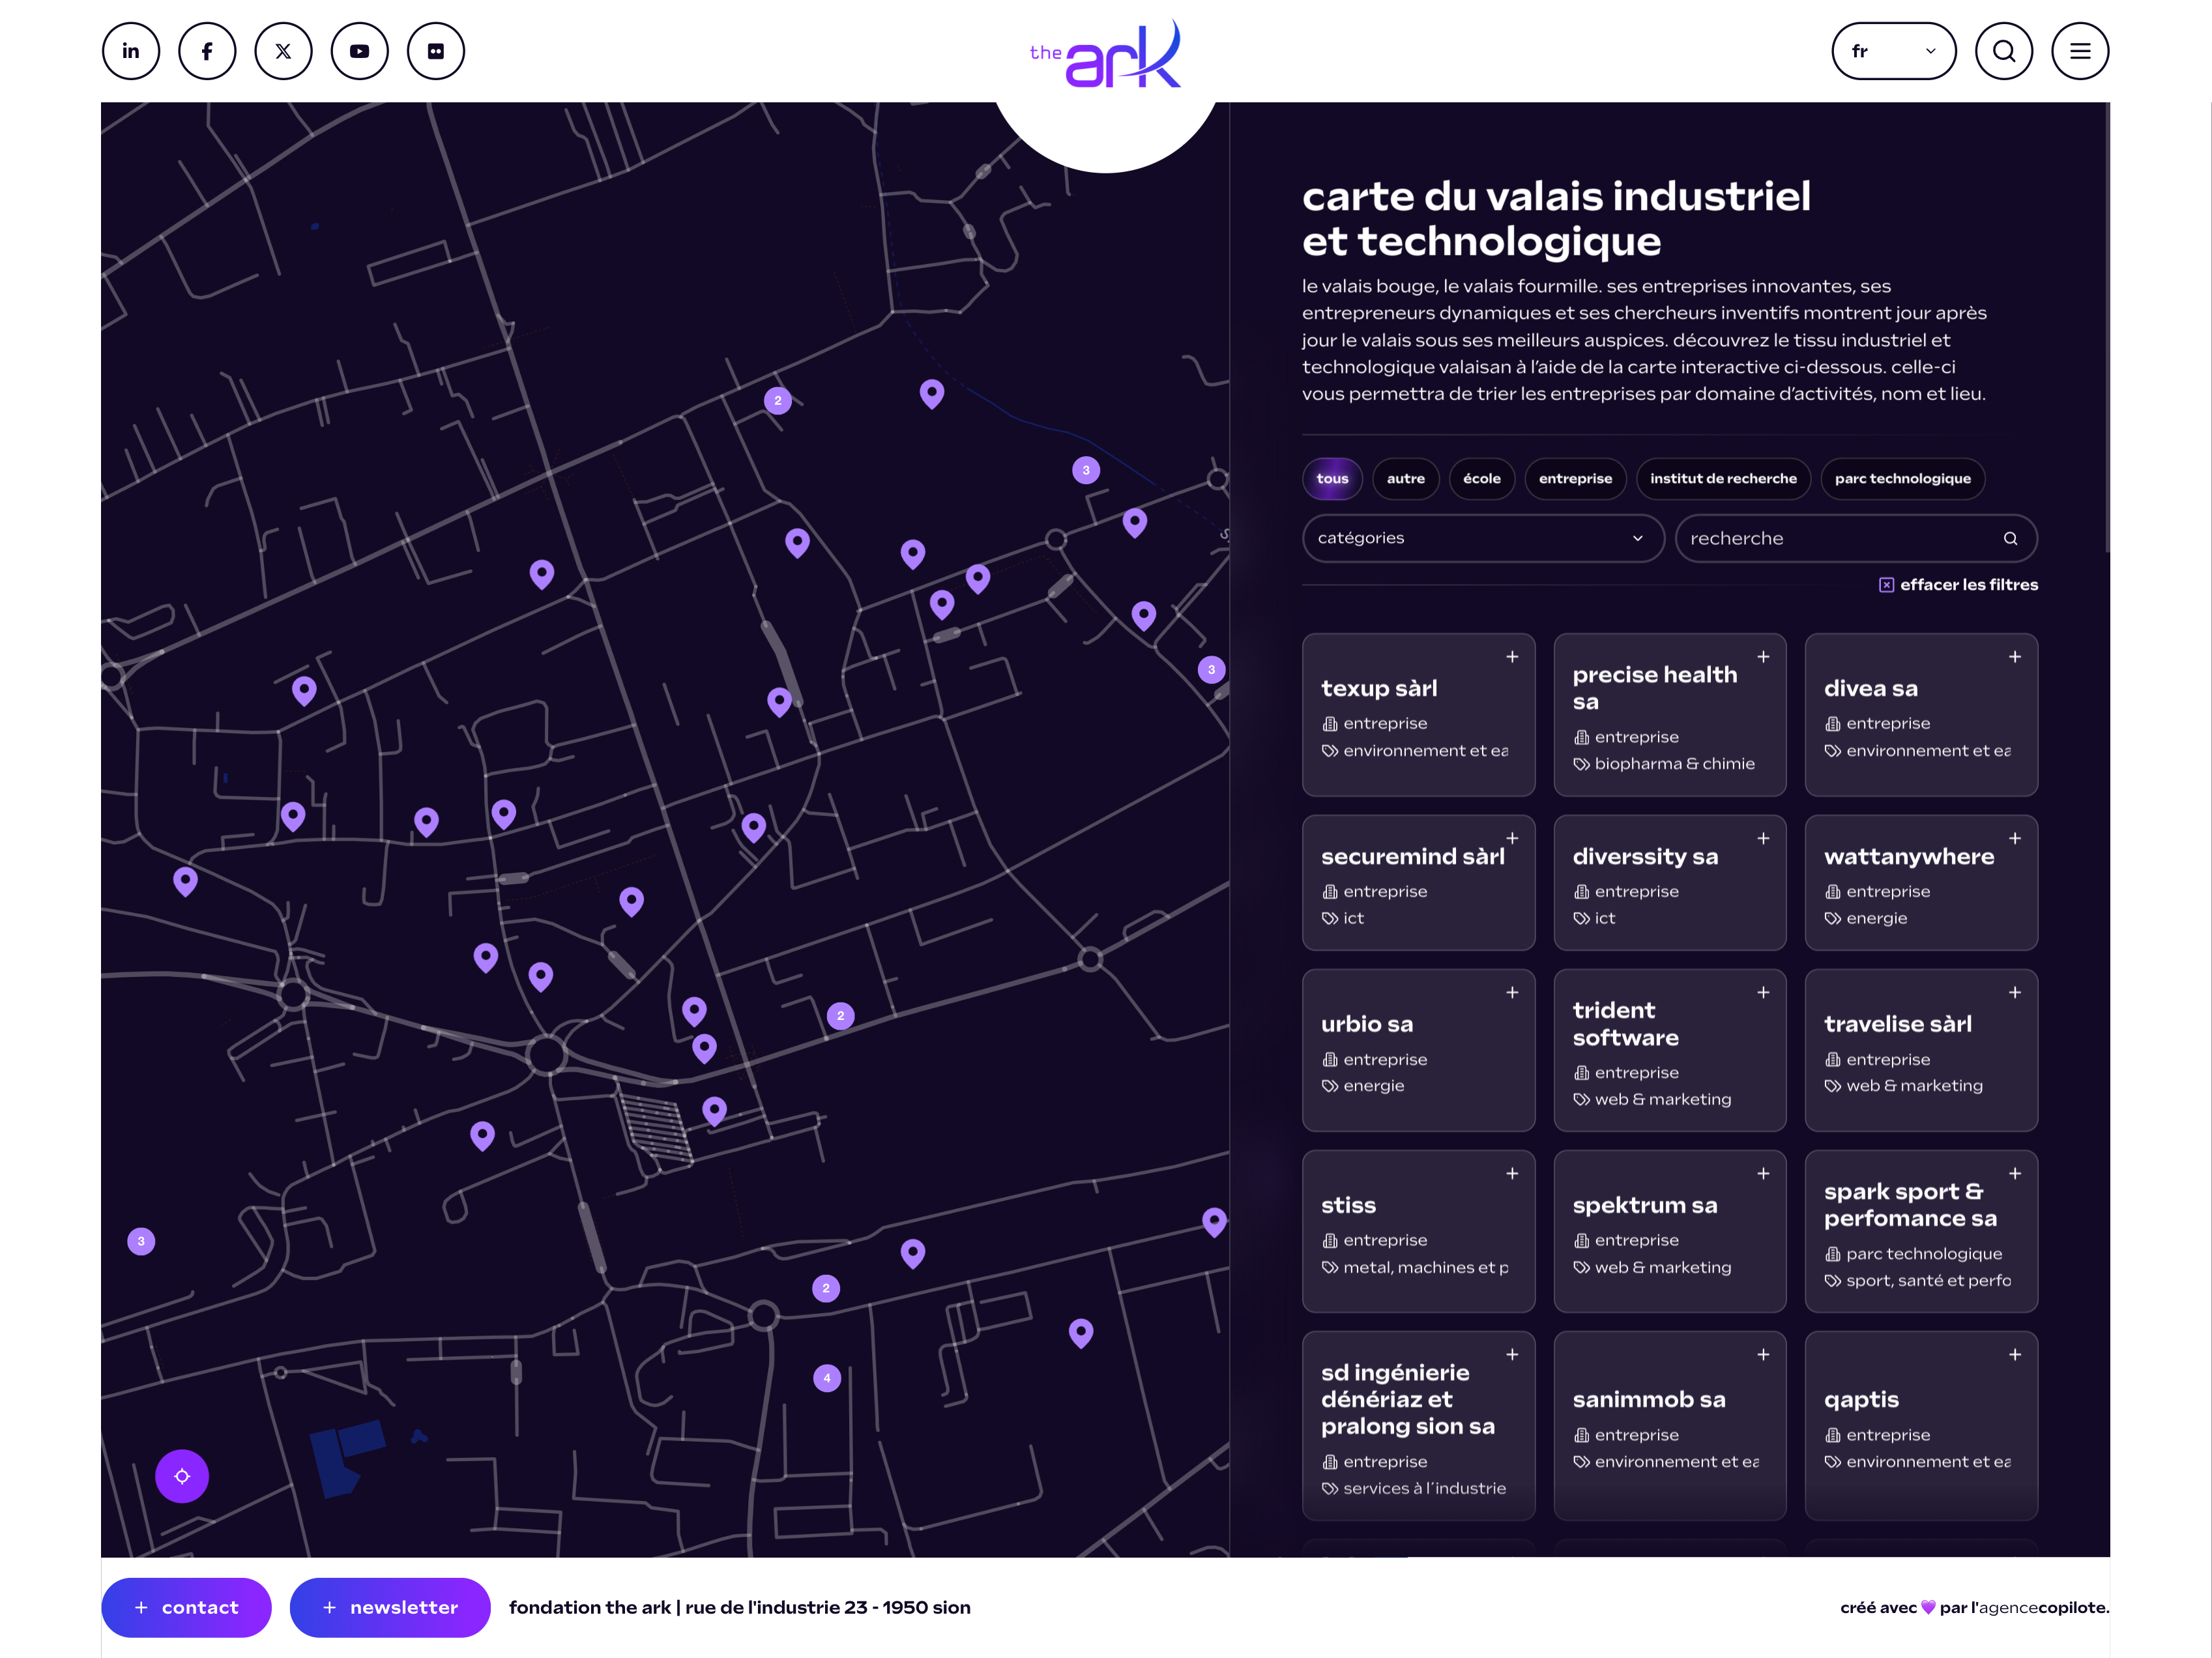Focus the 'recherche' search field

pos(1840,538)
